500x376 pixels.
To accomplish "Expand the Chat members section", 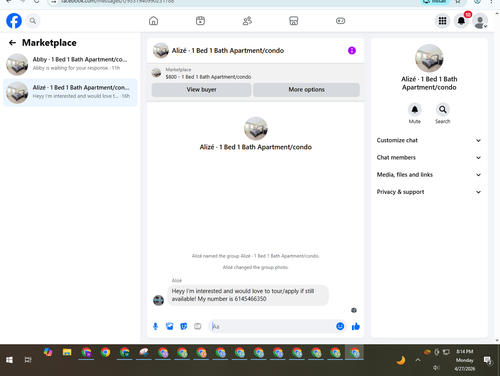I will (x=429, y=158).
